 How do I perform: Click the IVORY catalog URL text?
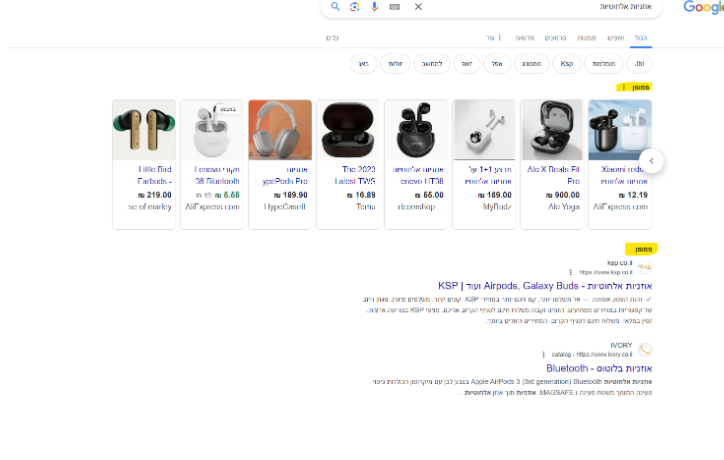[592, 354]
